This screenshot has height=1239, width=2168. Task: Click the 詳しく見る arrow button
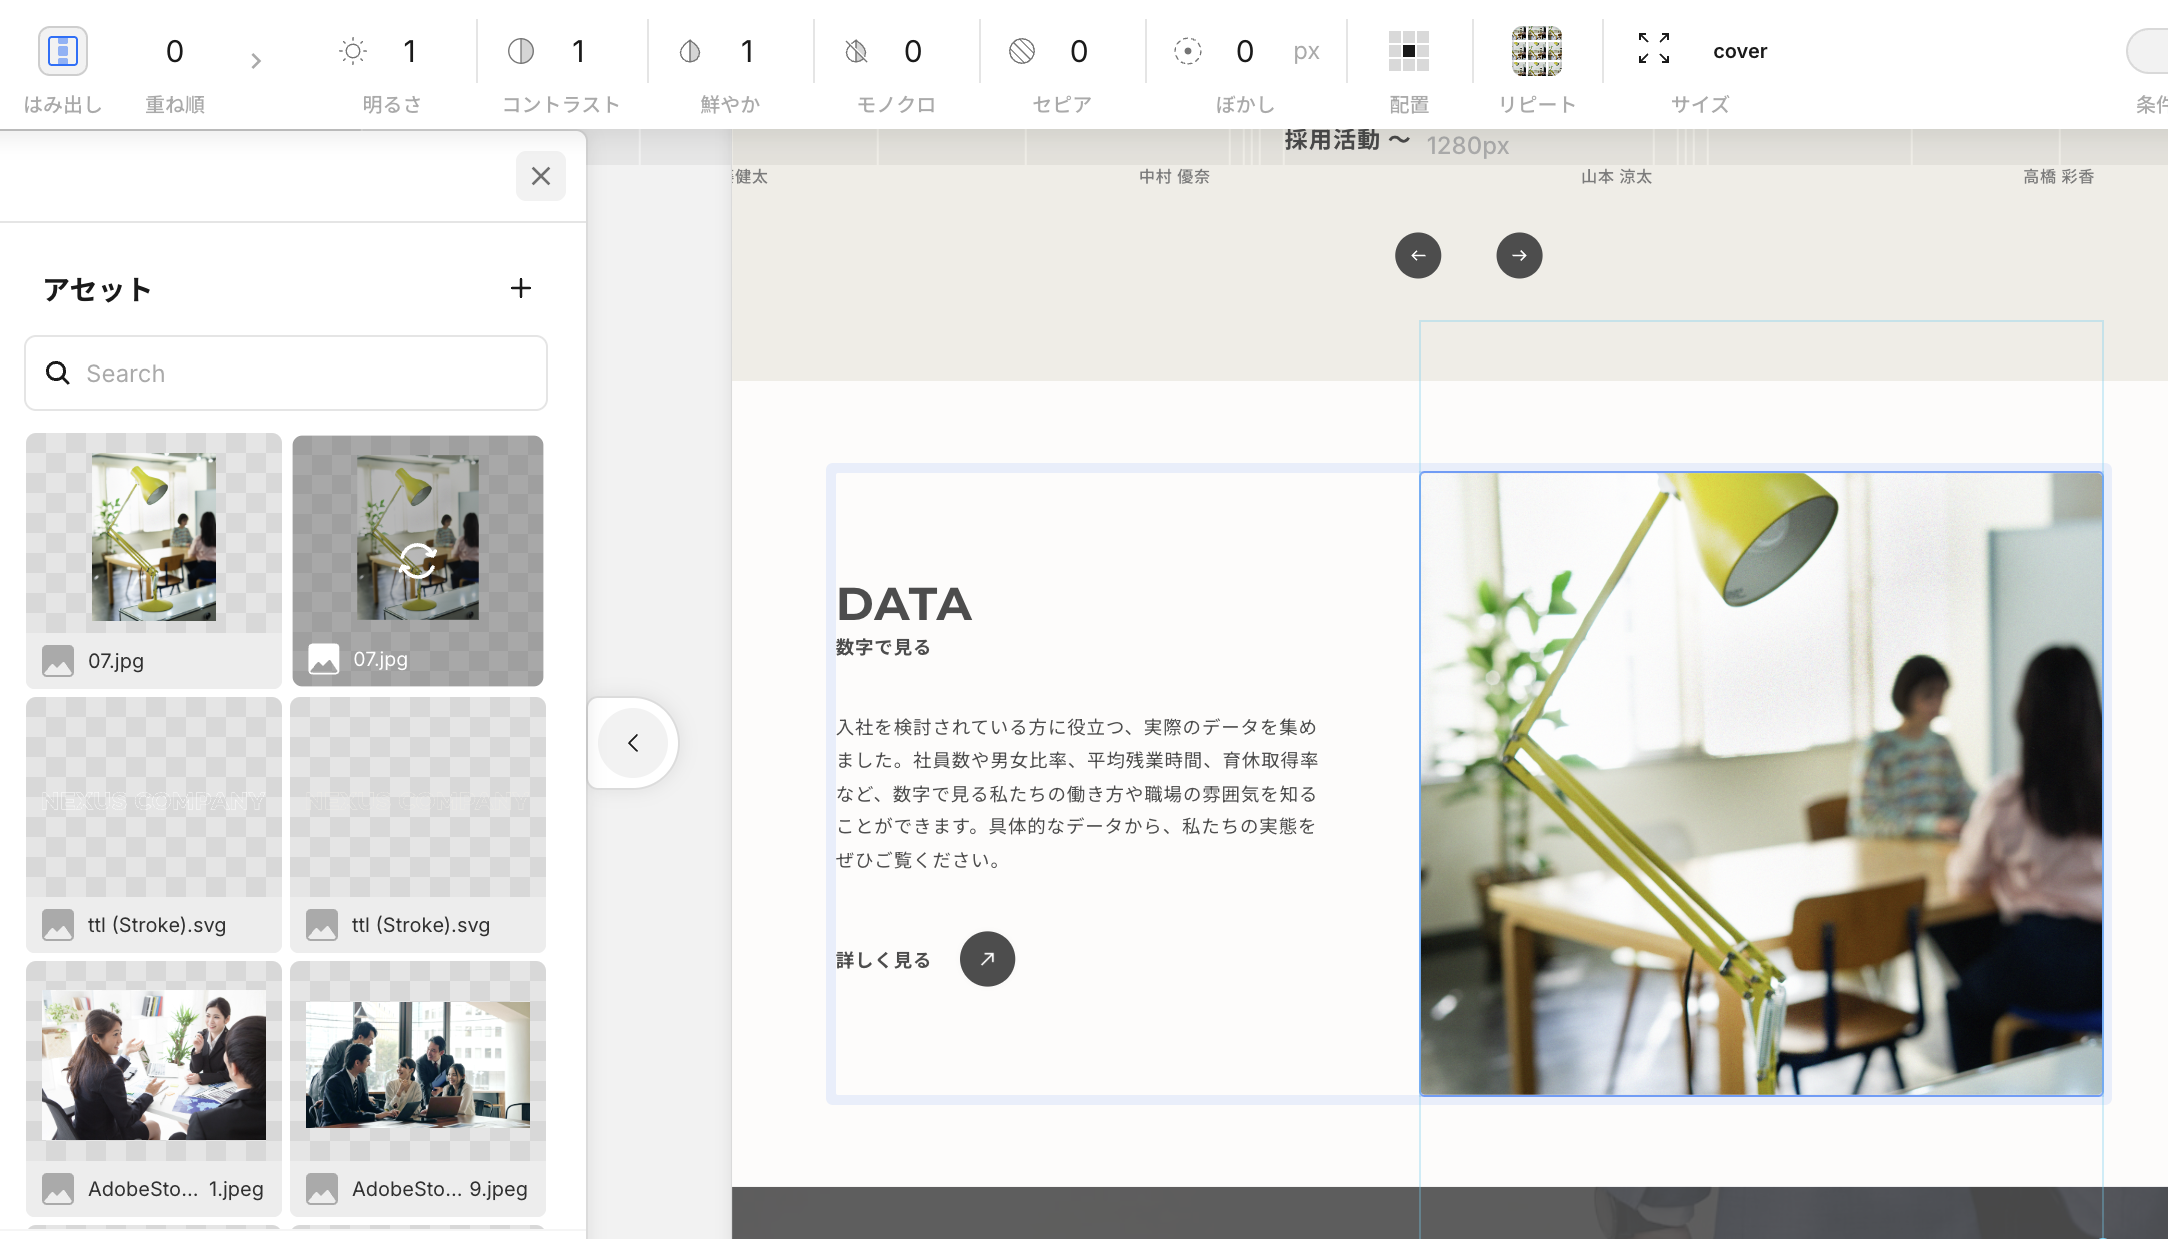click(x=987, y=959)
